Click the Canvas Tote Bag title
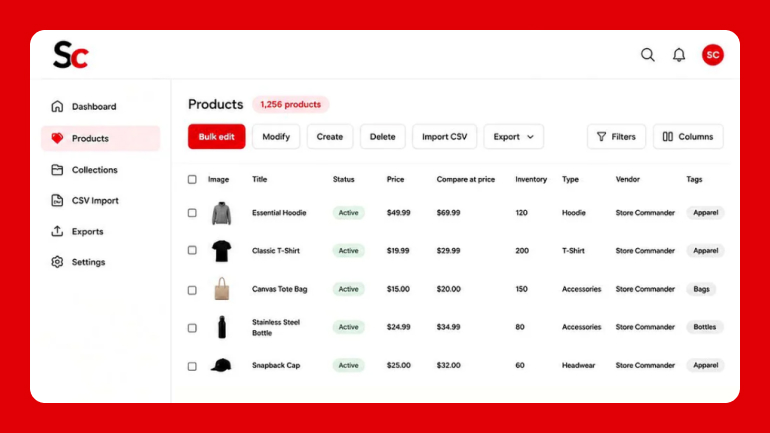 pos(279,289)
